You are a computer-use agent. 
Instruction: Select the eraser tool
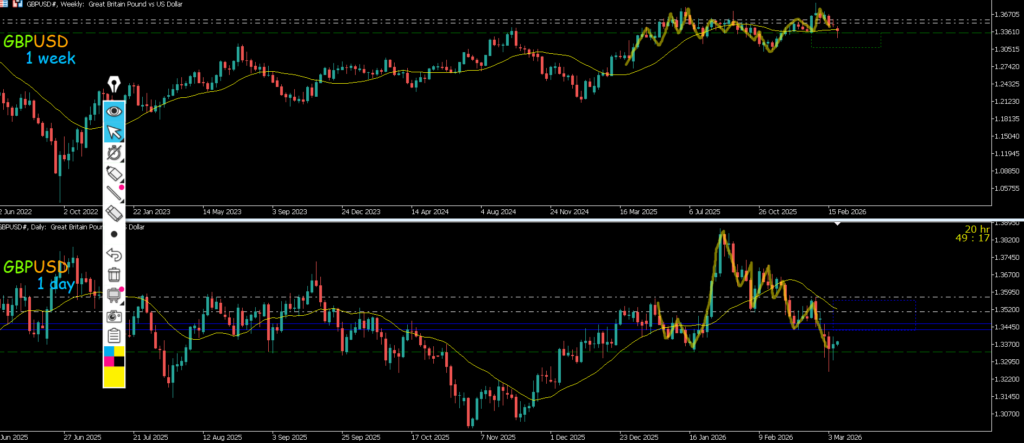[x=114, y=213]
